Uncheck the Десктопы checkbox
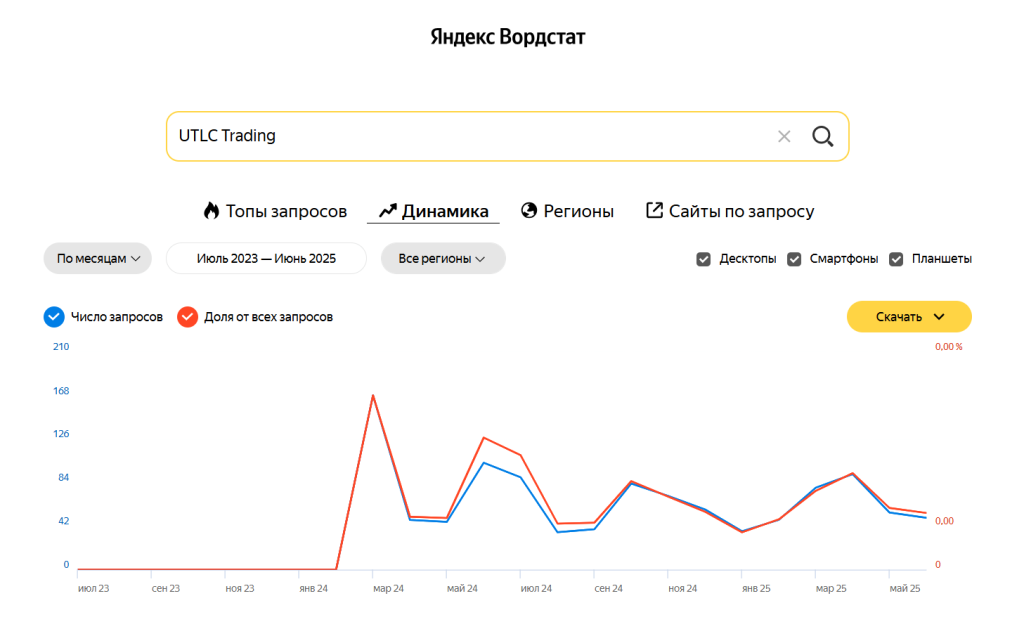The width and height of the screenshot is (1024, 622). coord(704,259)
